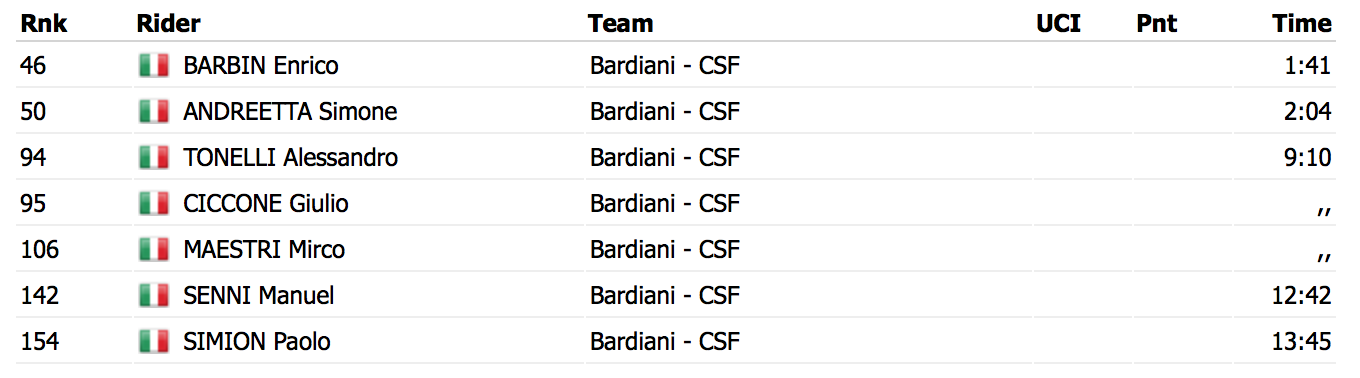Image resolution: width=1360 pixels, height=378 pixels.
Task: Open rider CICCONE Giulio's profile
Action: pos(266,204)
